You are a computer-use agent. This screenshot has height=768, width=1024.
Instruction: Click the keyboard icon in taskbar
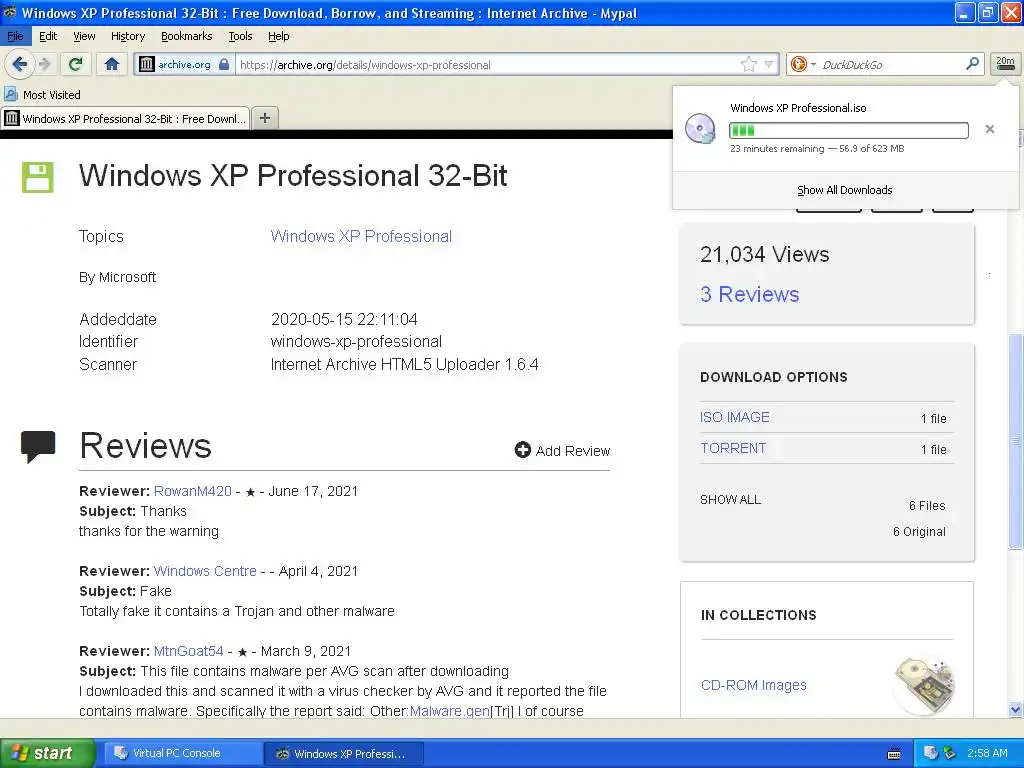coord(894,754)
